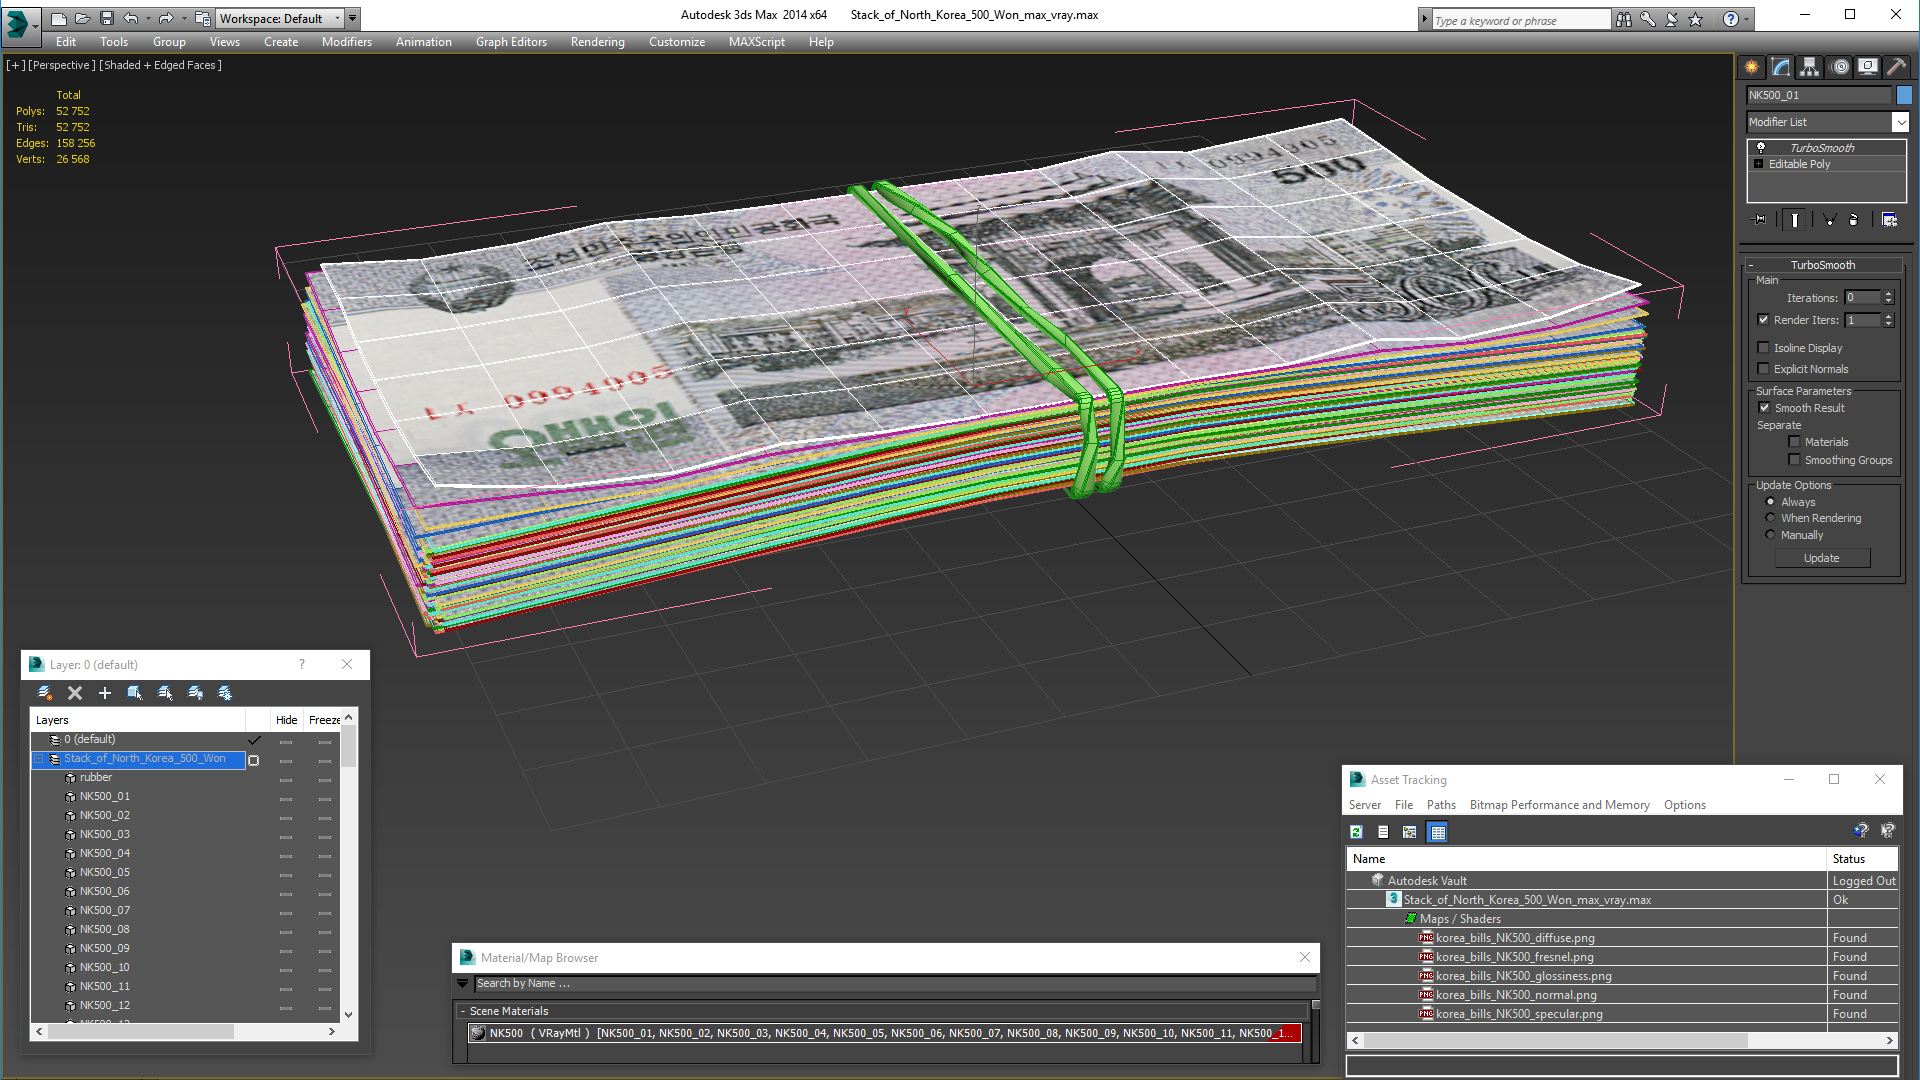Open the Workspace: Default dropdown

pyautogui.click(x=280, y=19)
